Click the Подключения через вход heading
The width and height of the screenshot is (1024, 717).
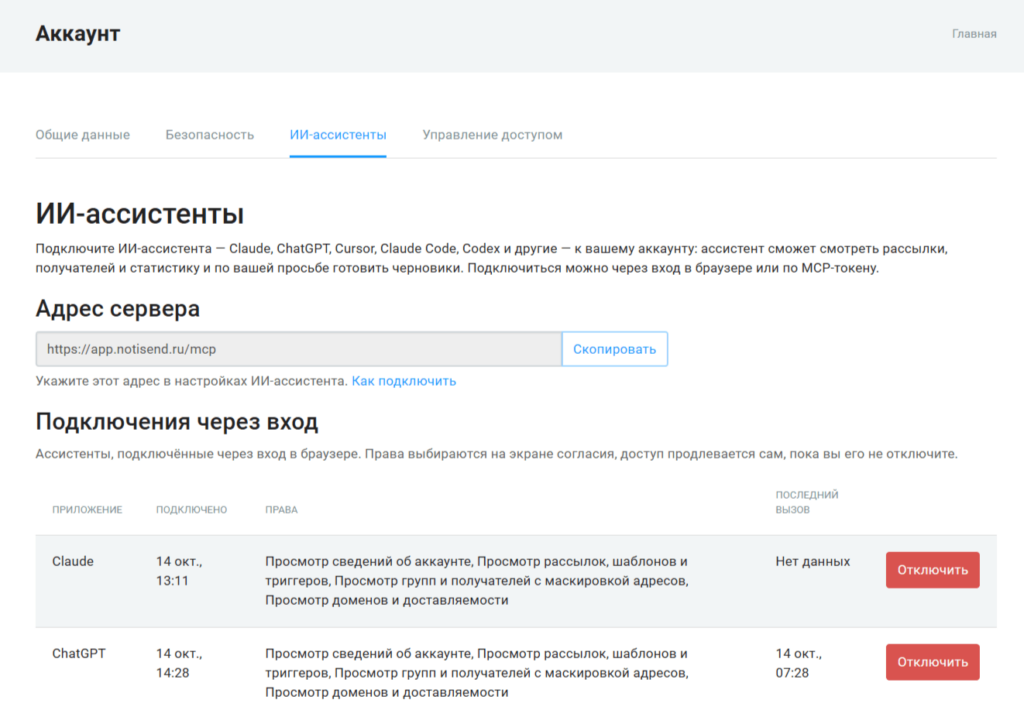pyautogui.click(x=176, y=422)
